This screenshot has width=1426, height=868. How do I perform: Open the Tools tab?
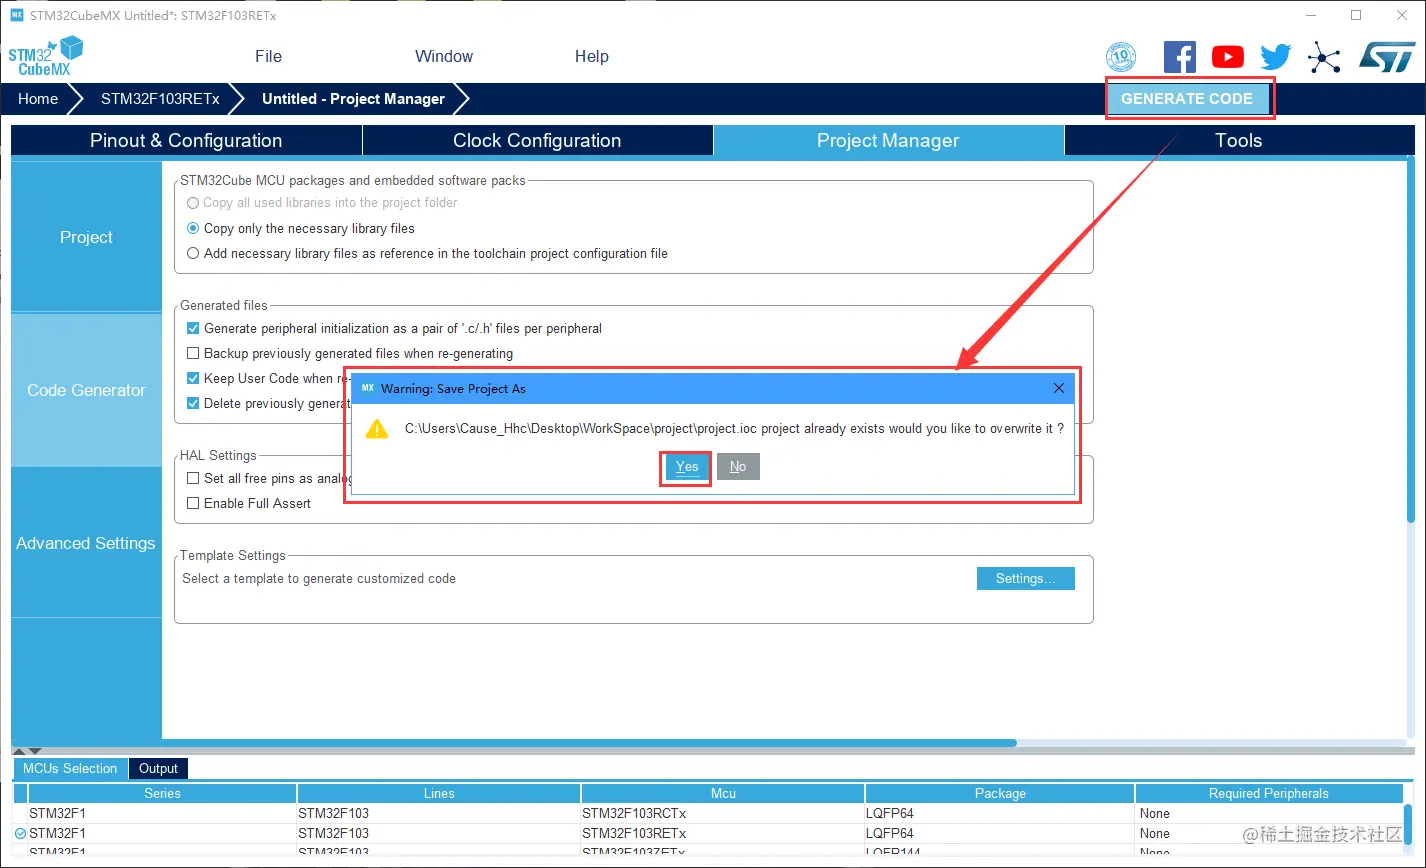1238,140
